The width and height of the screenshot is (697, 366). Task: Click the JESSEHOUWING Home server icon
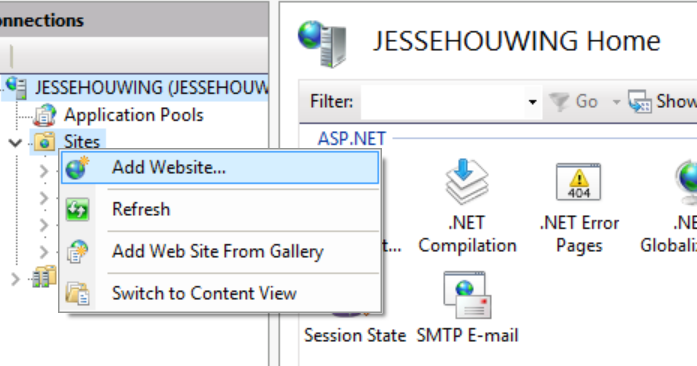click(322, 44)
